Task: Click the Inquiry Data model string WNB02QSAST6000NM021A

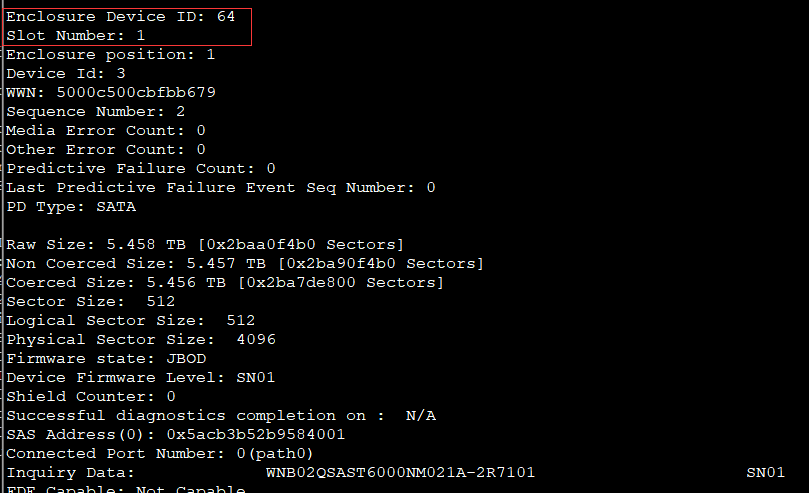Action: (x=365, y=472)
